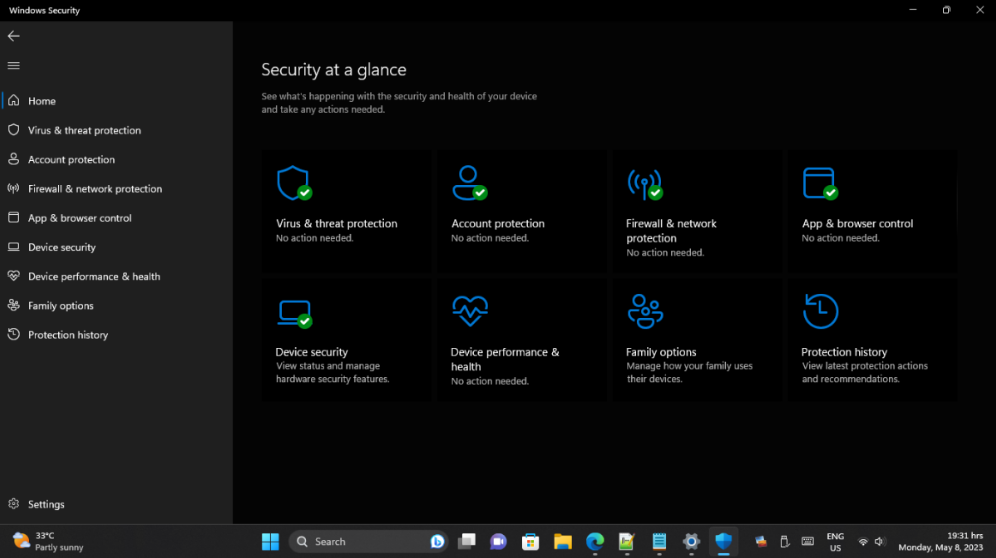Screen dimensions: 996x558
Task: Open Virus & threat protection from sidebar
Action: (x=116, y=130)
